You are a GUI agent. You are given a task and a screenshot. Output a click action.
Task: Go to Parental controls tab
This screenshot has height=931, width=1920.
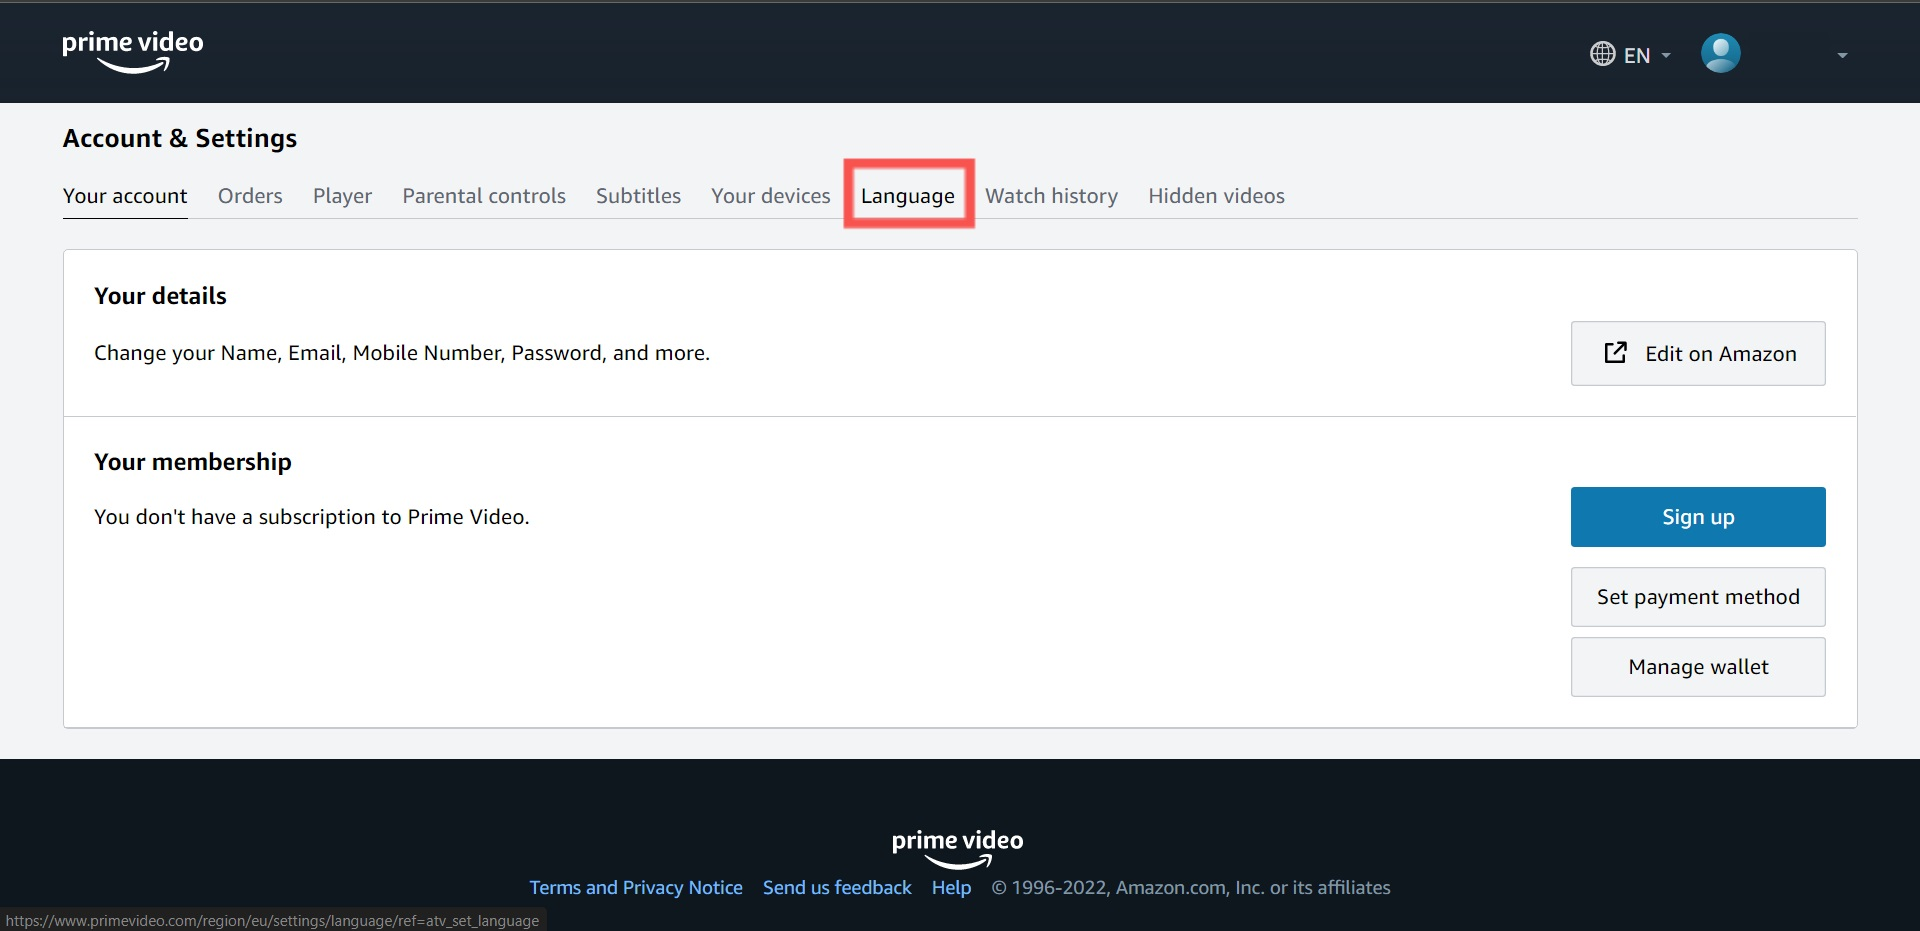pos(484,196)
